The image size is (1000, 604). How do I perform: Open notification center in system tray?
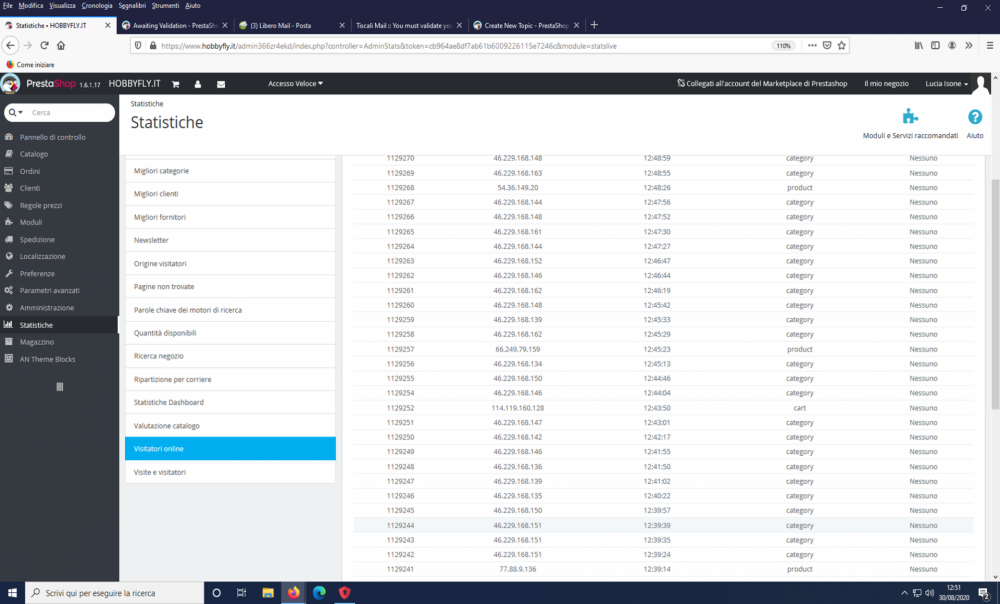click(x=984, y=593)
